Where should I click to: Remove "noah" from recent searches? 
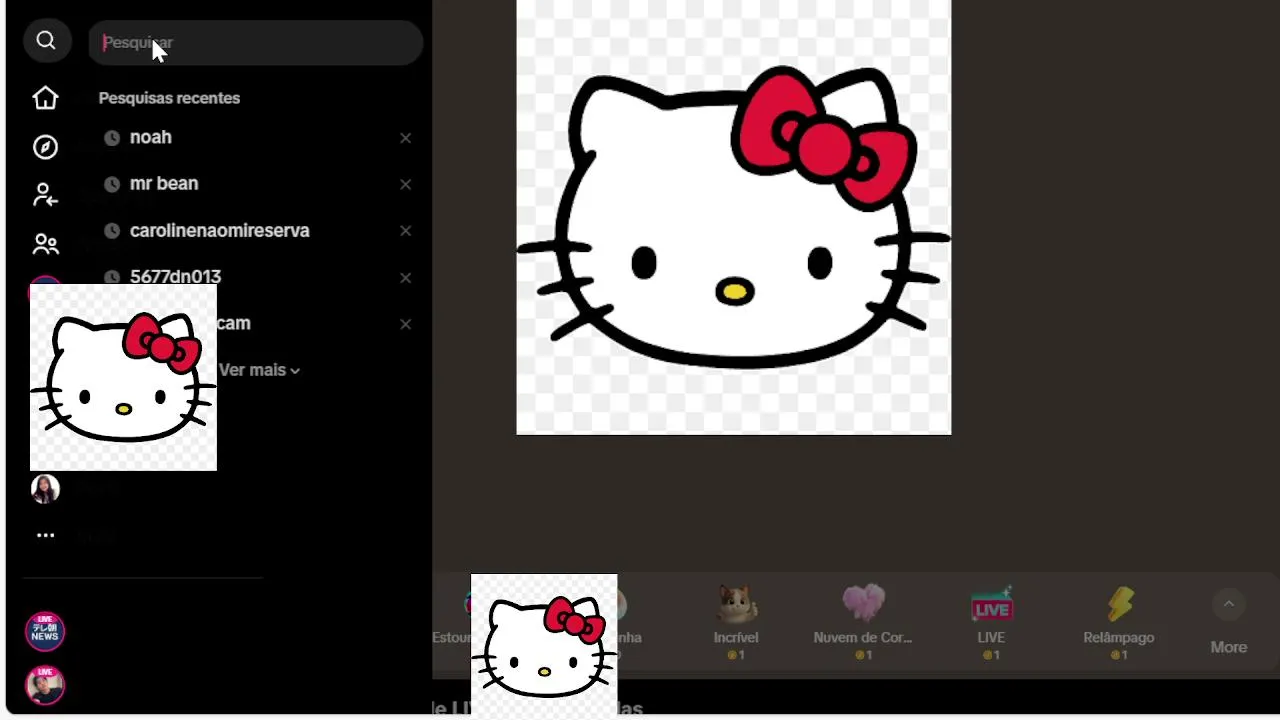click(405, 138)
